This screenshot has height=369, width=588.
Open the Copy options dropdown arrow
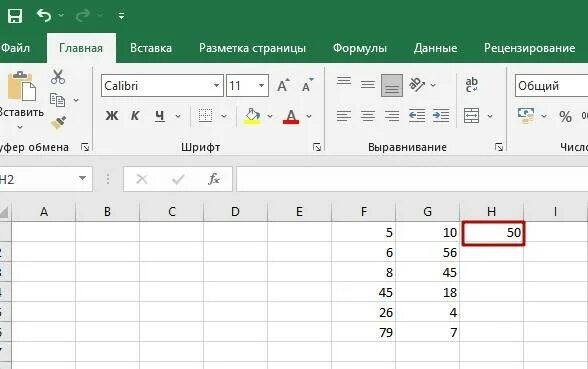coord(76,100)
